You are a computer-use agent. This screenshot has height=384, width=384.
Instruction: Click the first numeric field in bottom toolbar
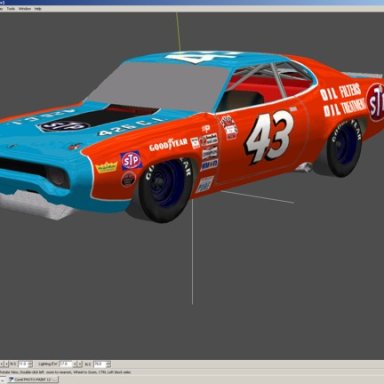23,364
